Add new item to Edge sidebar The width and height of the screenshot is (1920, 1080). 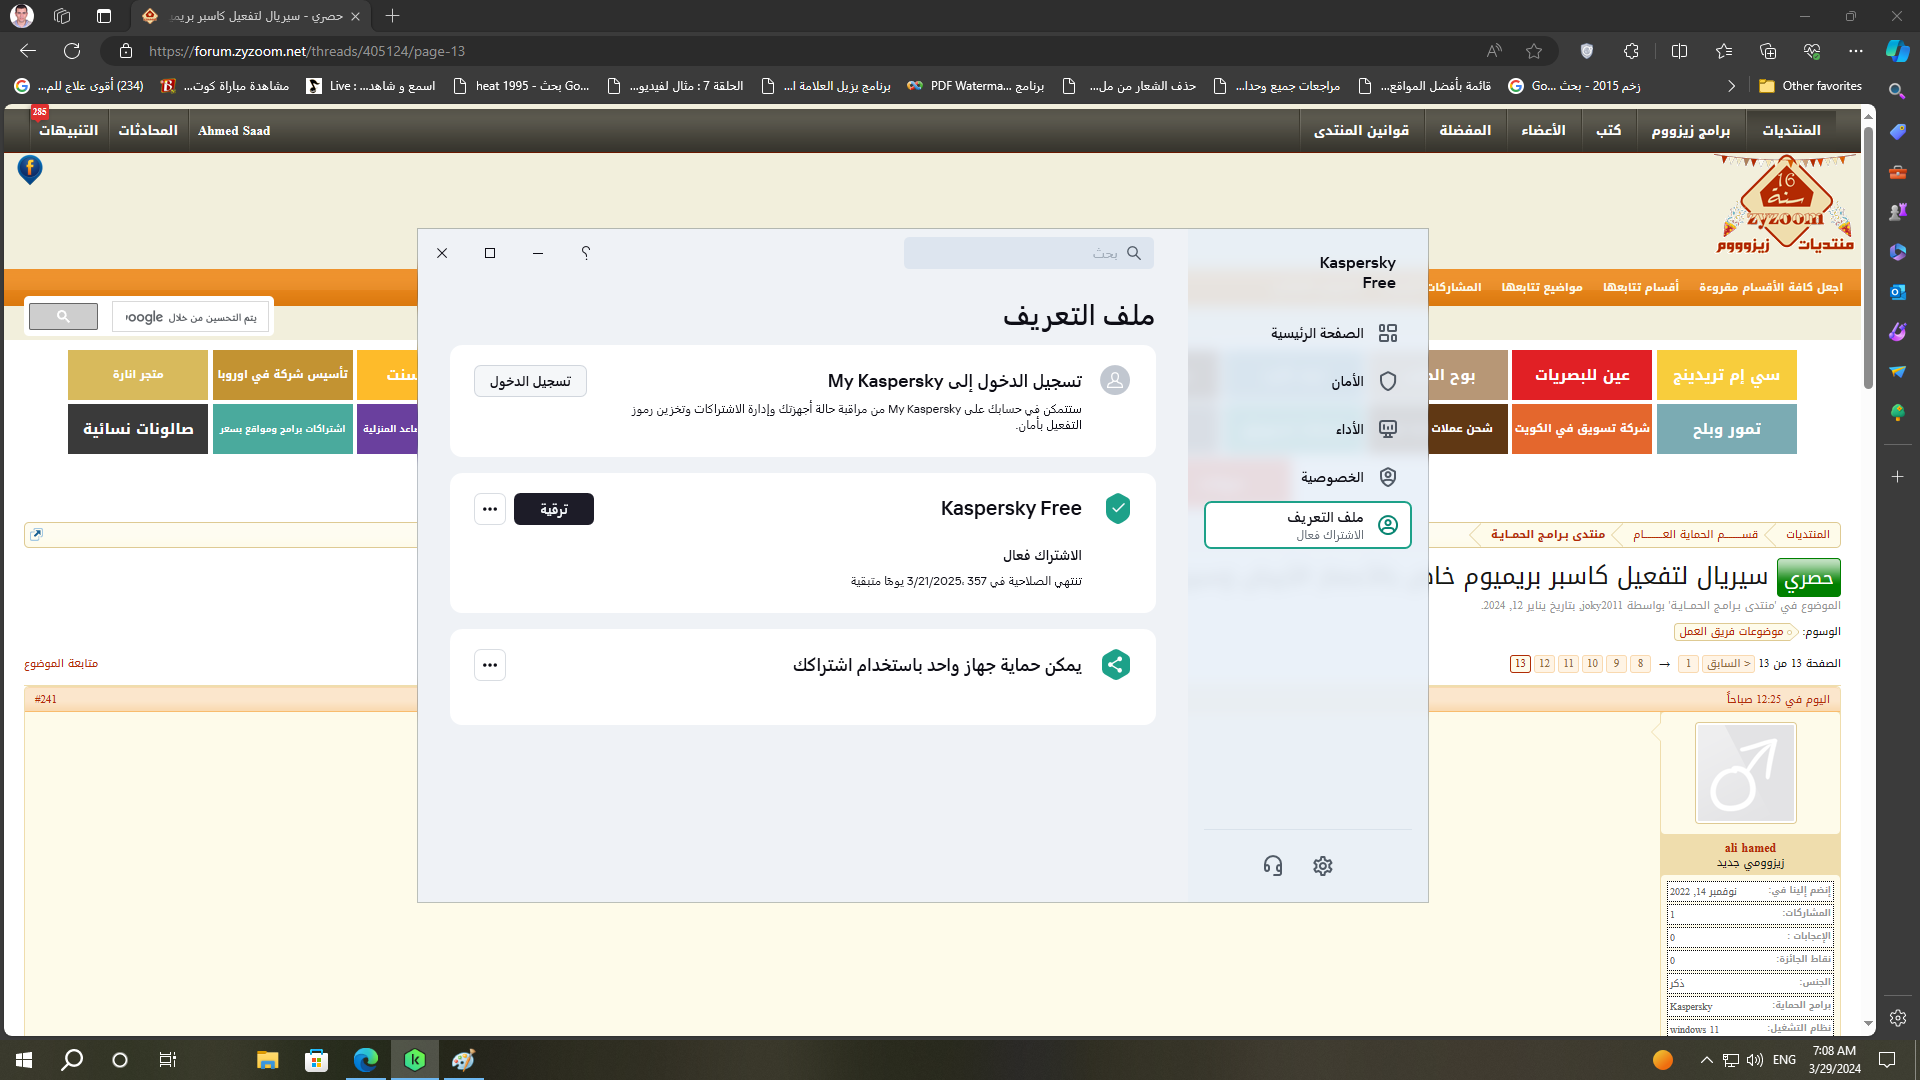coord(1897,477)
